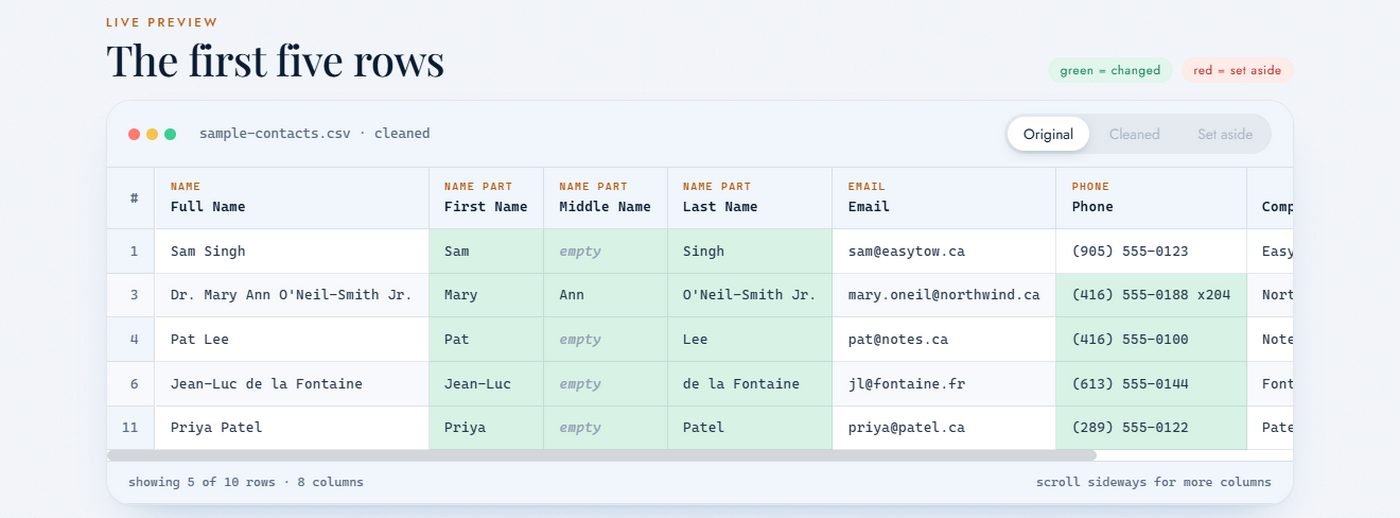Click email 'pat@notes.ca'

point(944,339)
